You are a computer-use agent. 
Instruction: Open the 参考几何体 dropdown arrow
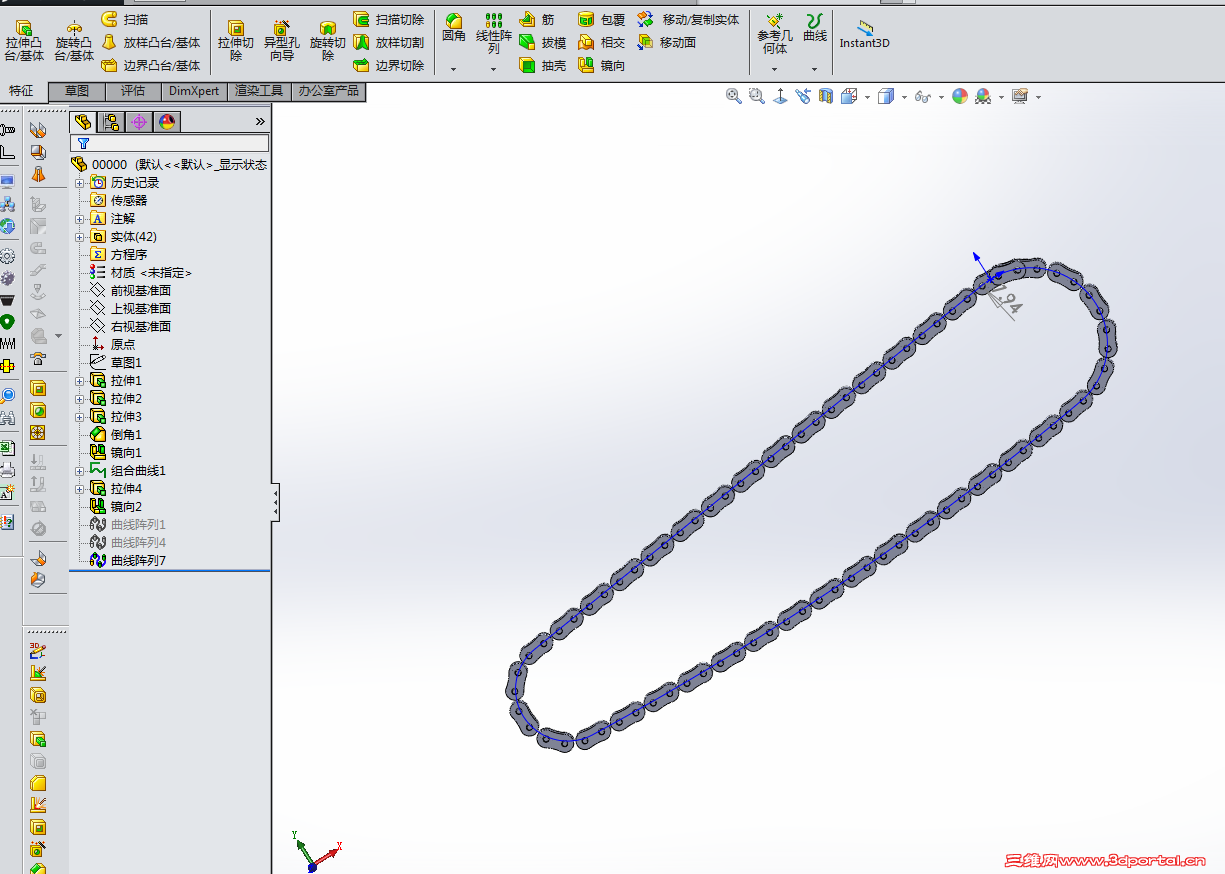tap(775, 69)
